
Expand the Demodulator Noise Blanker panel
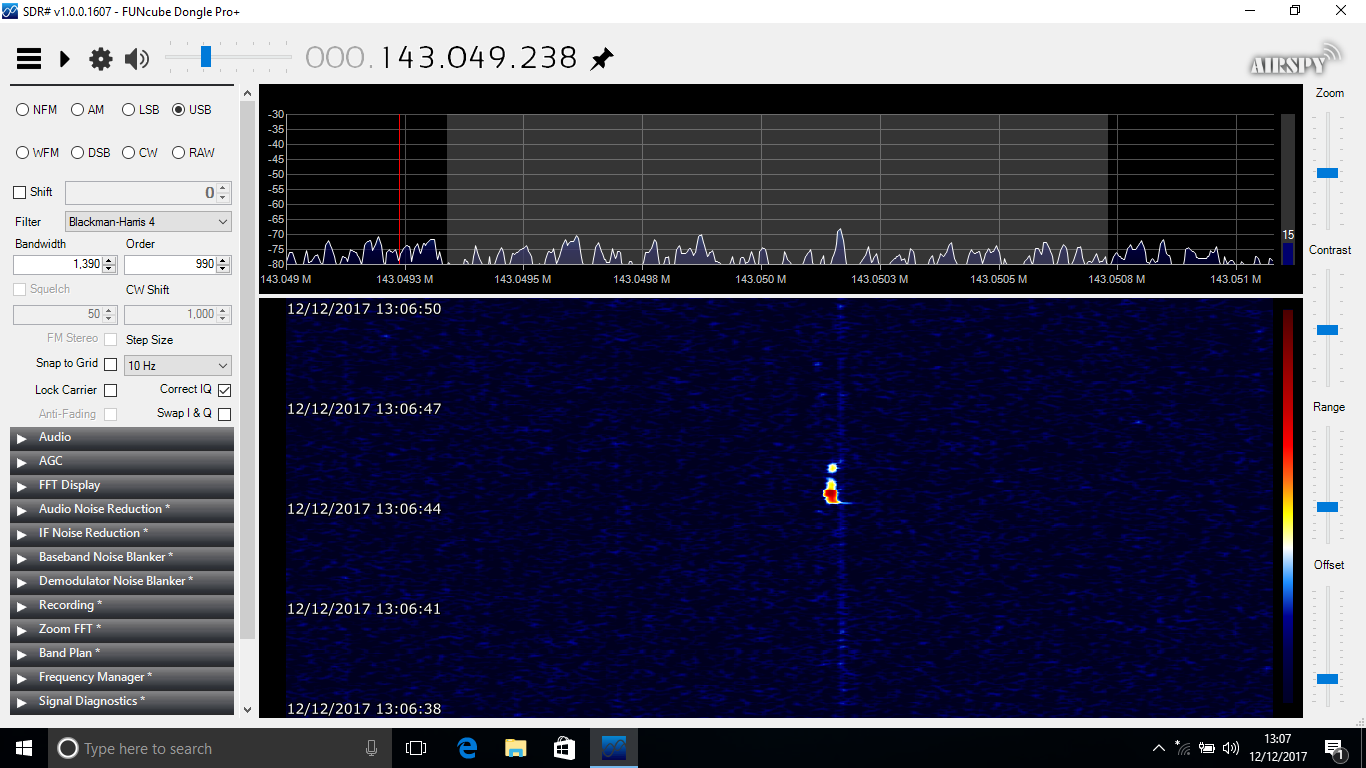tap(122, 582)
